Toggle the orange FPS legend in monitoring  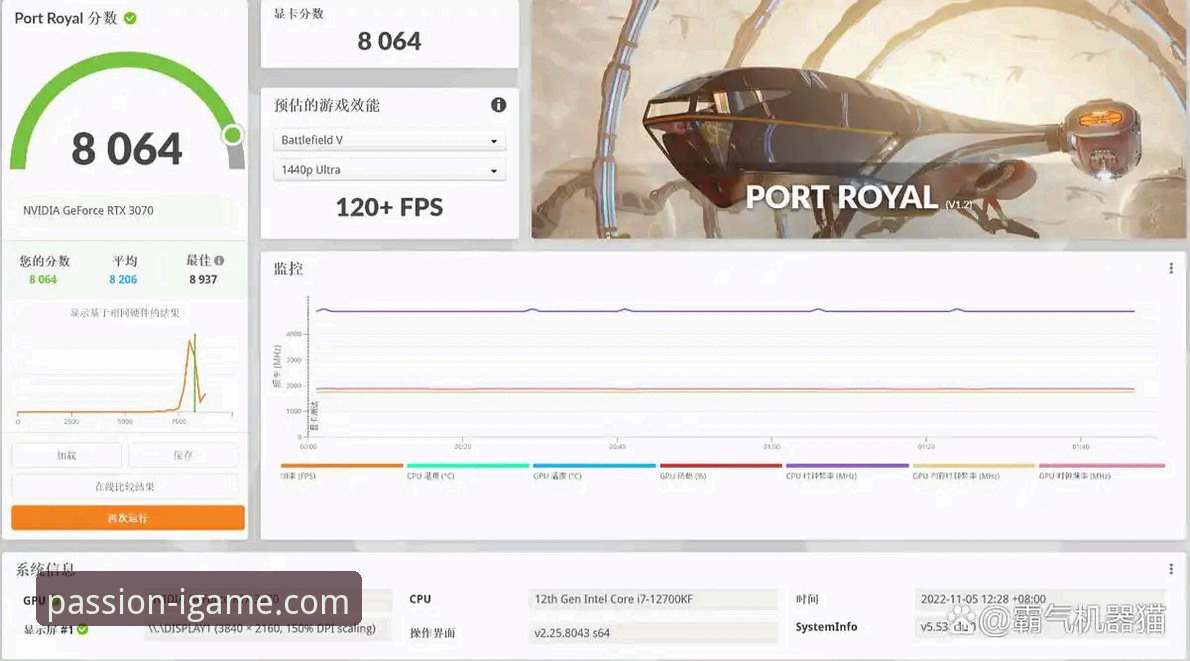(342, 471)
